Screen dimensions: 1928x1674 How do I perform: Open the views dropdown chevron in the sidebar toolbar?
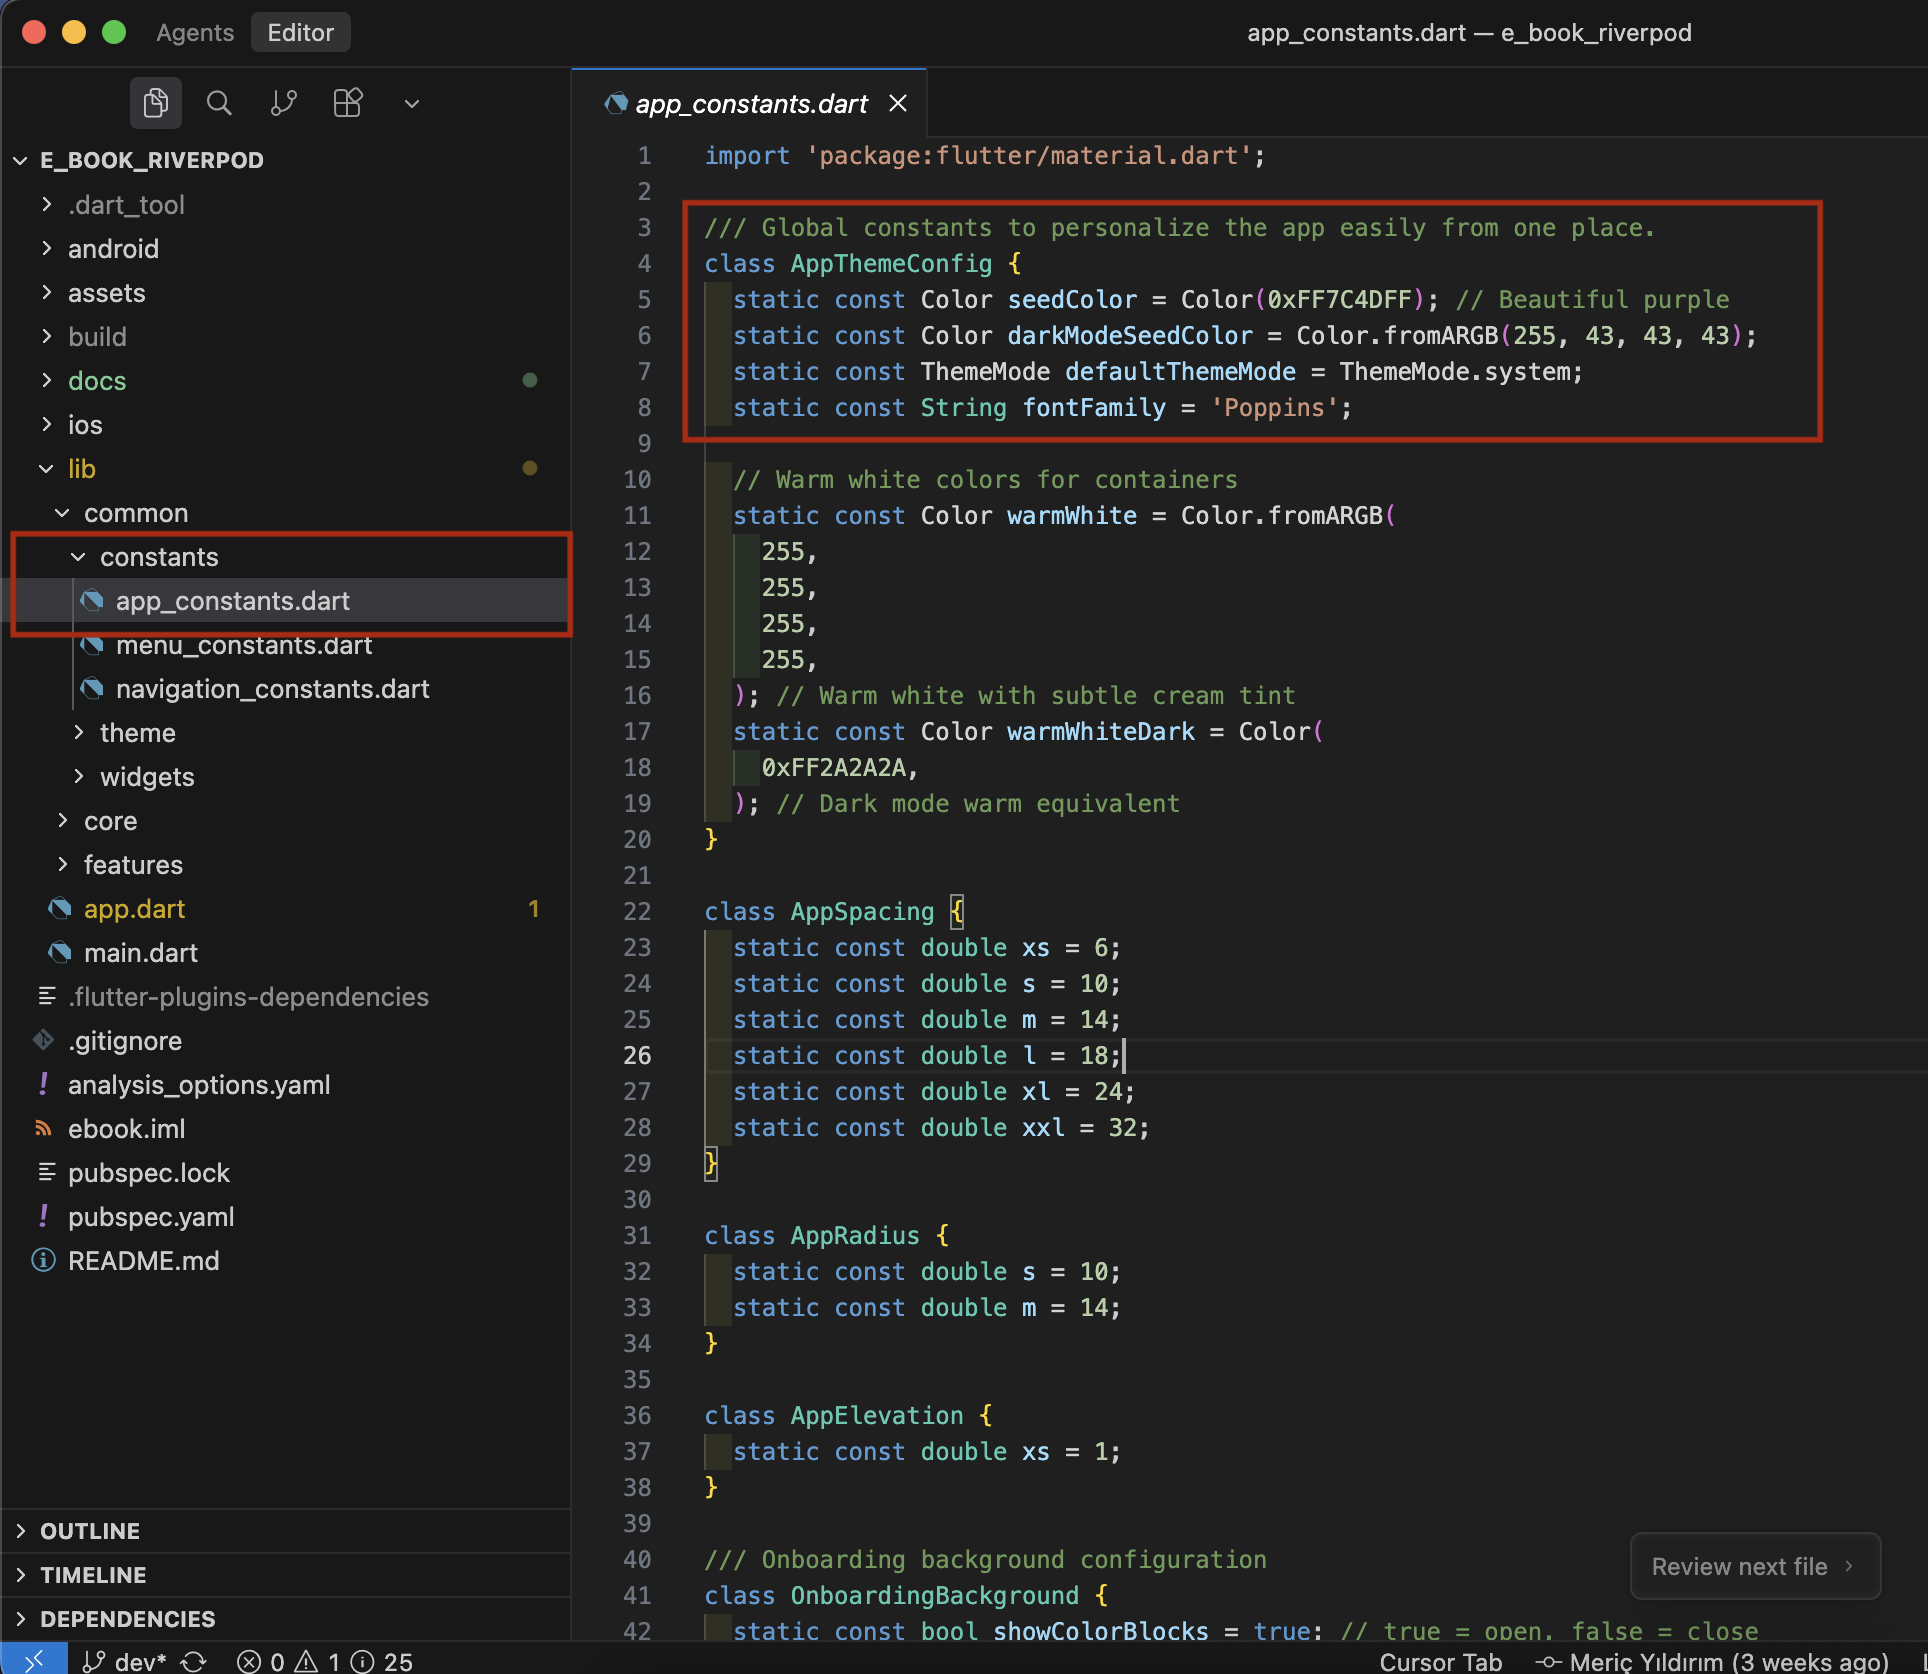pyautogui.click(x=411, y=102)
